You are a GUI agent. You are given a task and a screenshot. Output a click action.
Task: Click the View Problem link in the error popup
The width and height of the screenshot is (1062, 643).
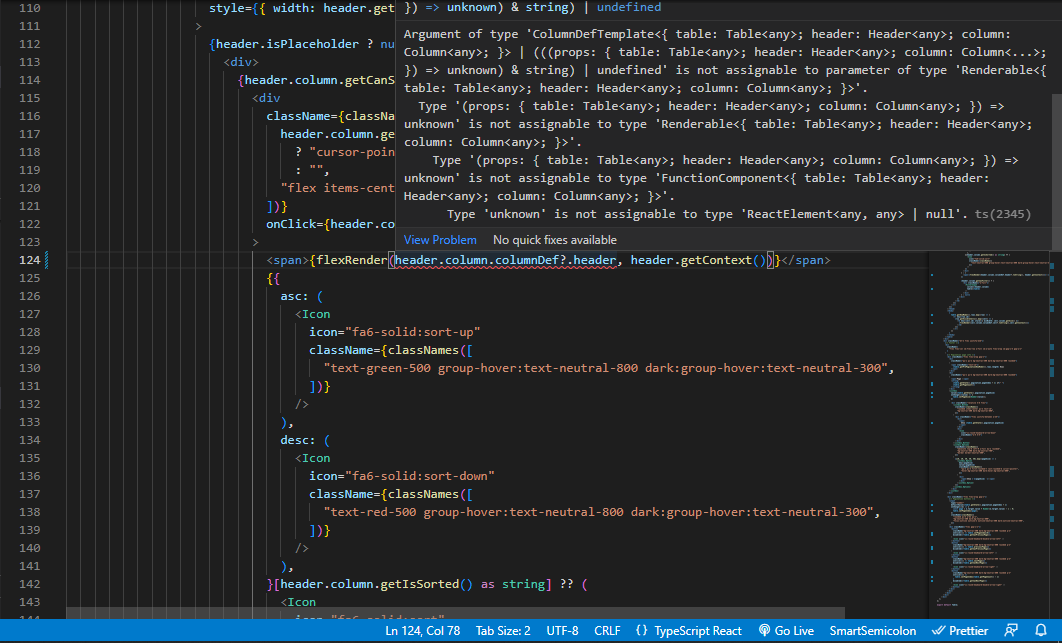point(440,240)
